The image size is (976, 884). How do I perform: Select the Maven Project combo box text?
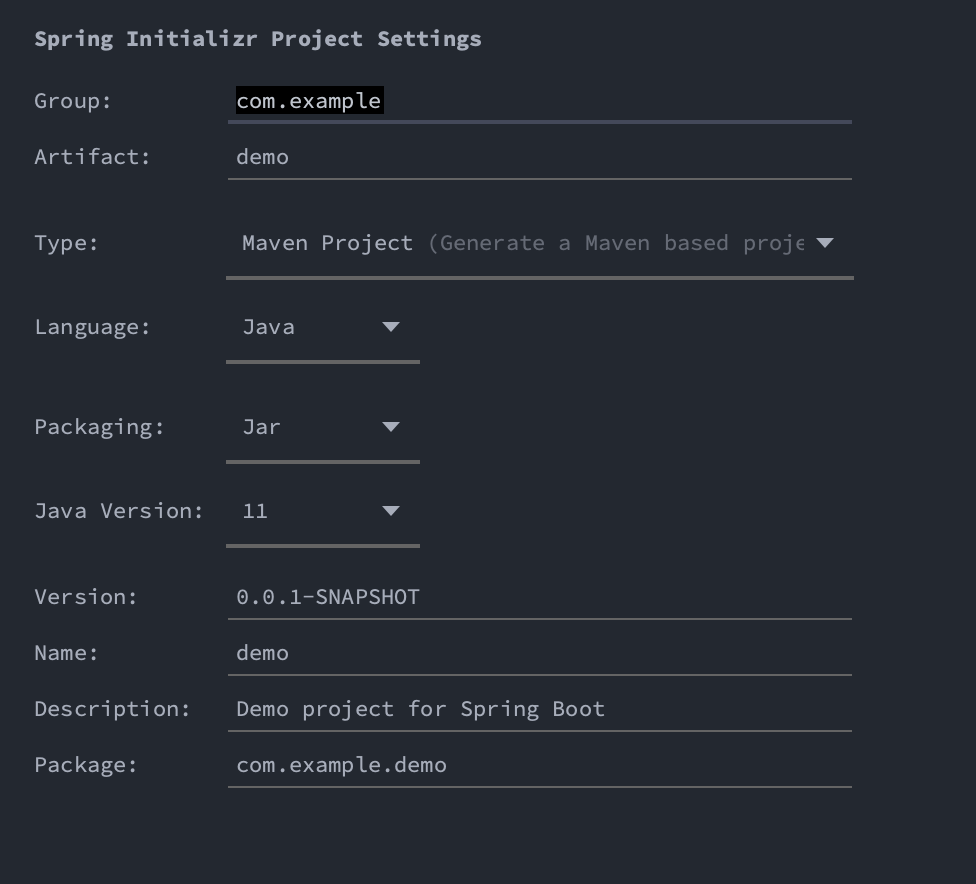523,243
